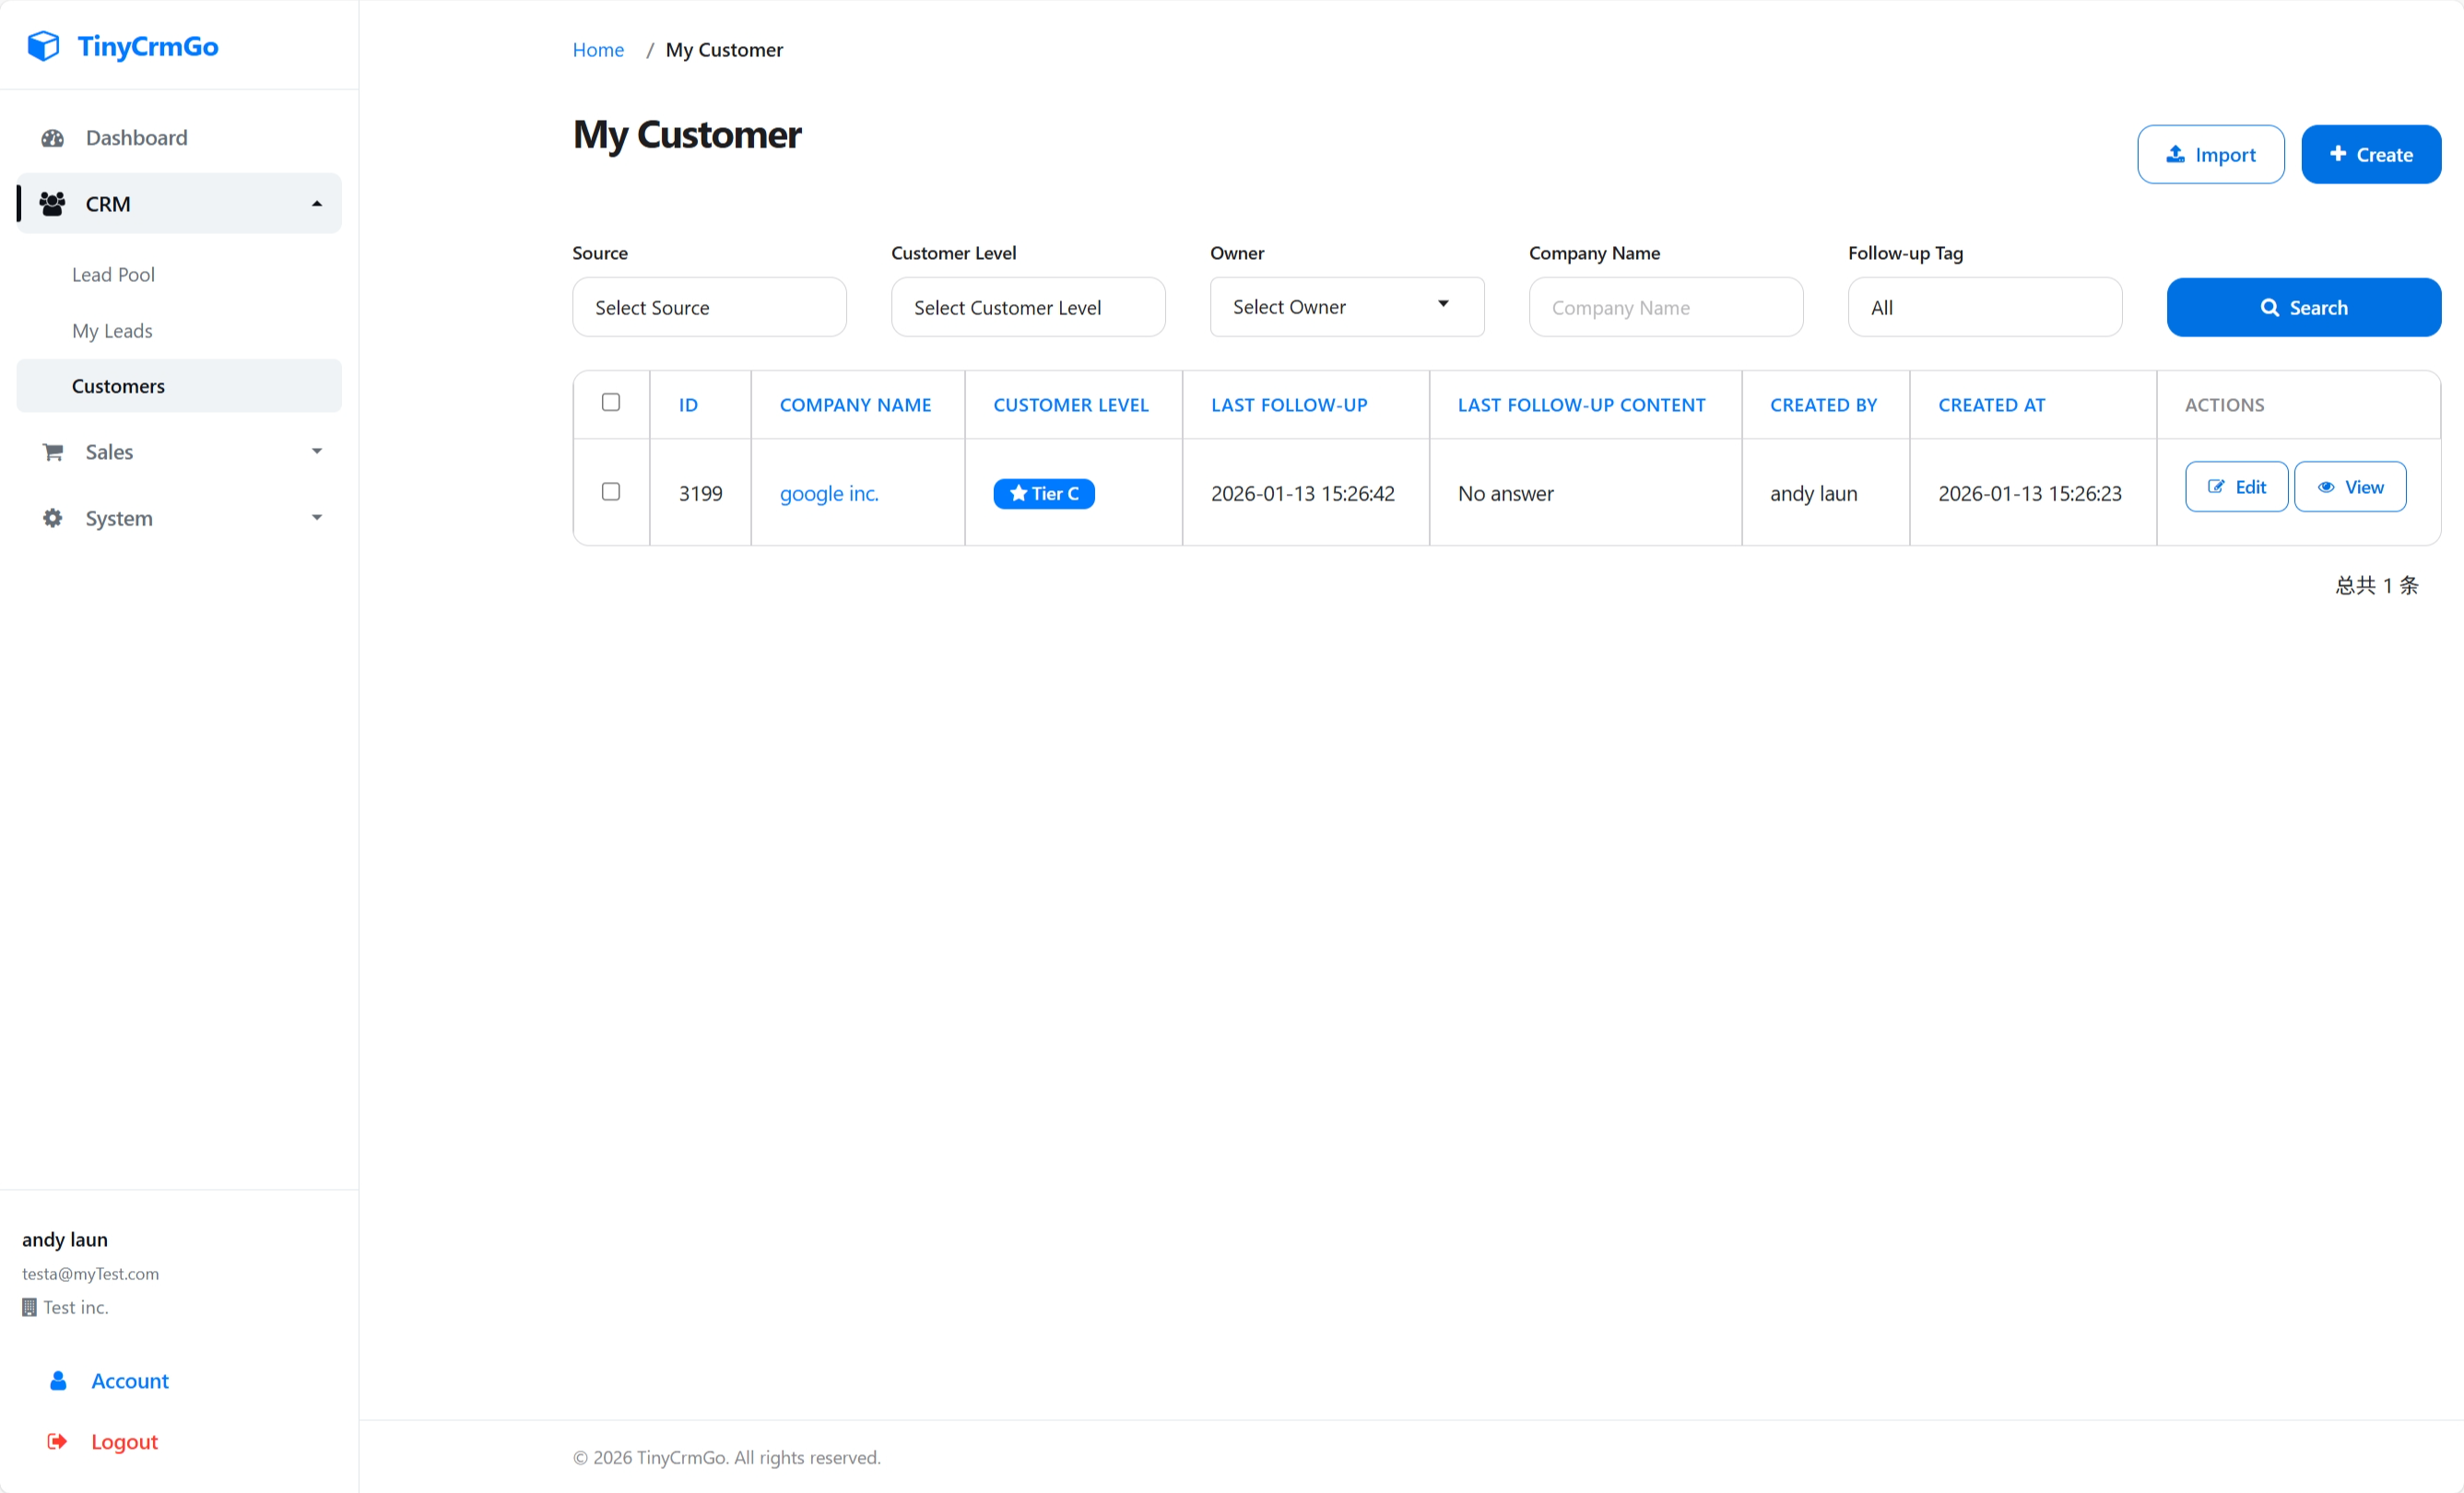Click the red Logout arrow icon
The height and width of the screenshot is (1493, 2464).
pyautogui.click(x=57, y=1441)
